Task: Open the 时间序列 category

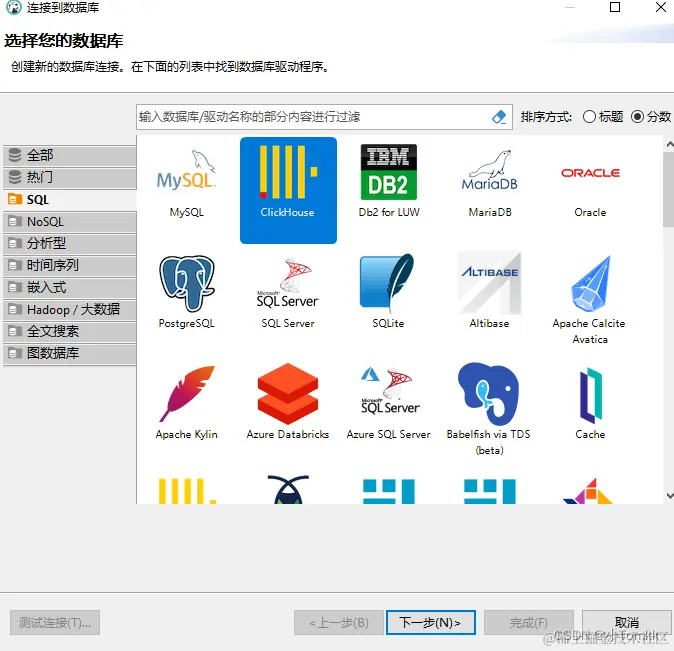Action: [70, 265]
